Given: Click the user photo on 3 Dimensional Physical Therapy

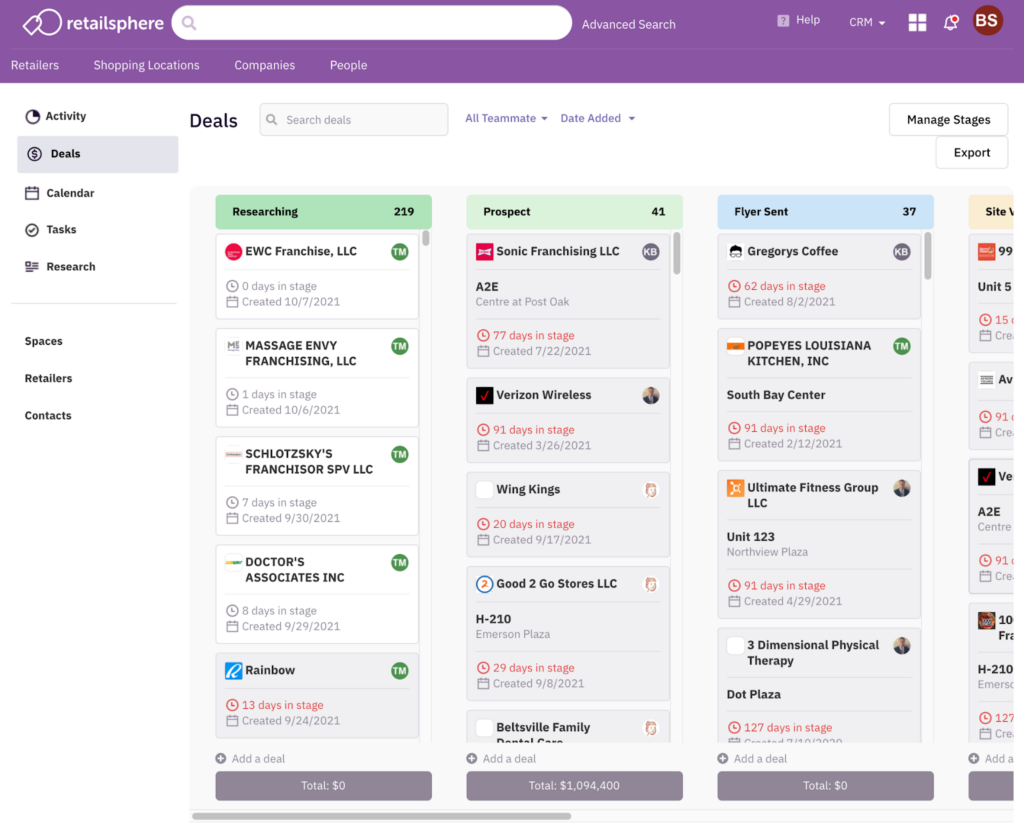Looking at the screenshot, I should pyautogui.click(x=901, y=646).
